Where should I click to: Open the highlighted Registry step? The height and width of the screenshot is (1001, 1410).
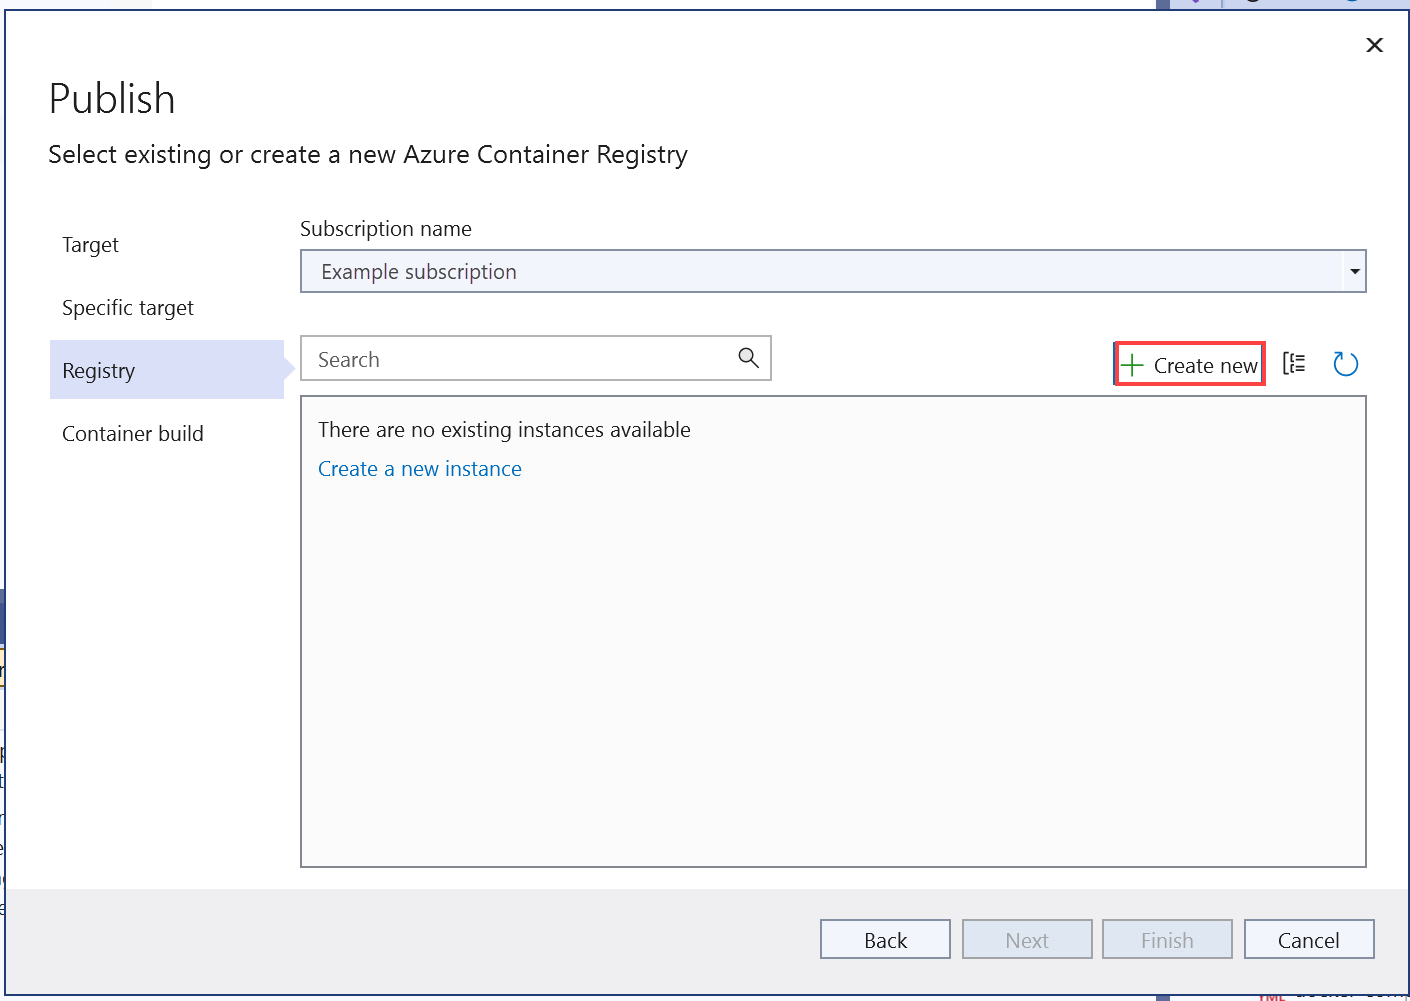(98, 369)
